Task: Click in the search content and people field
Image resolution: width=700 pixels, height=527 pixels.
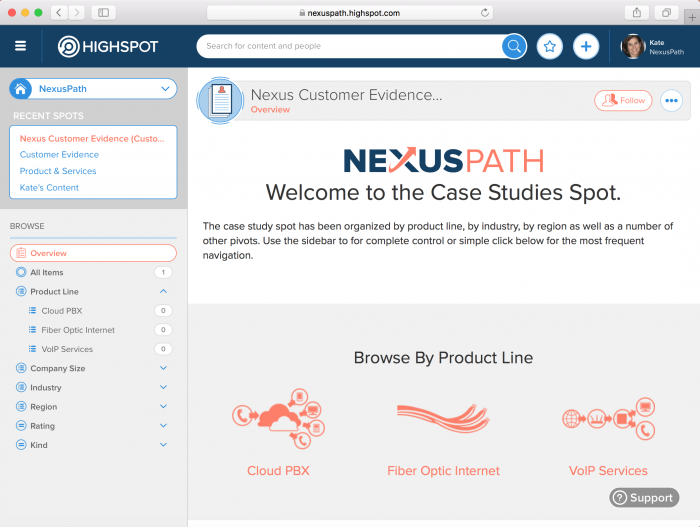Action: [350, 46]
